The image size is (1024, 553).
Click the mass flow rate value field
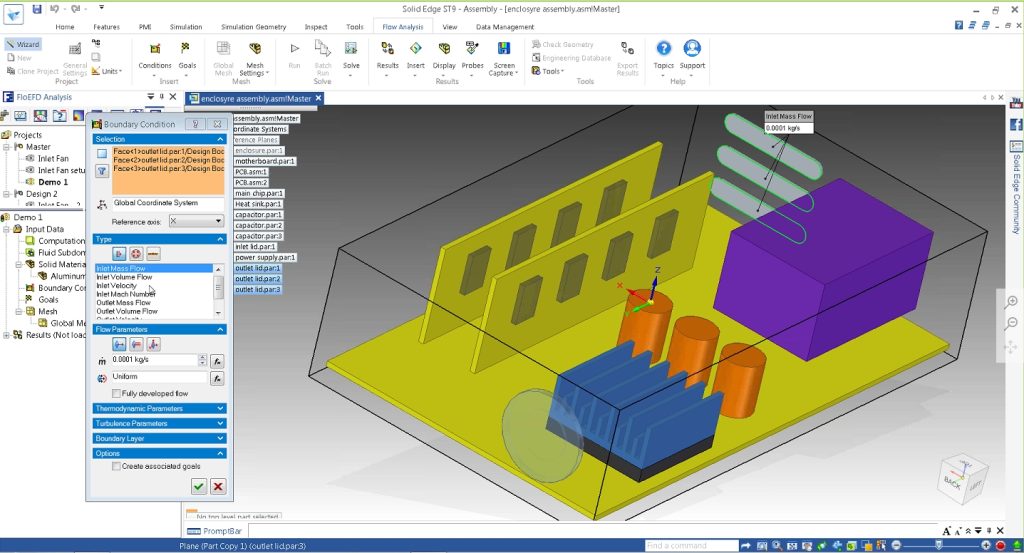click(x=152, y=360)
